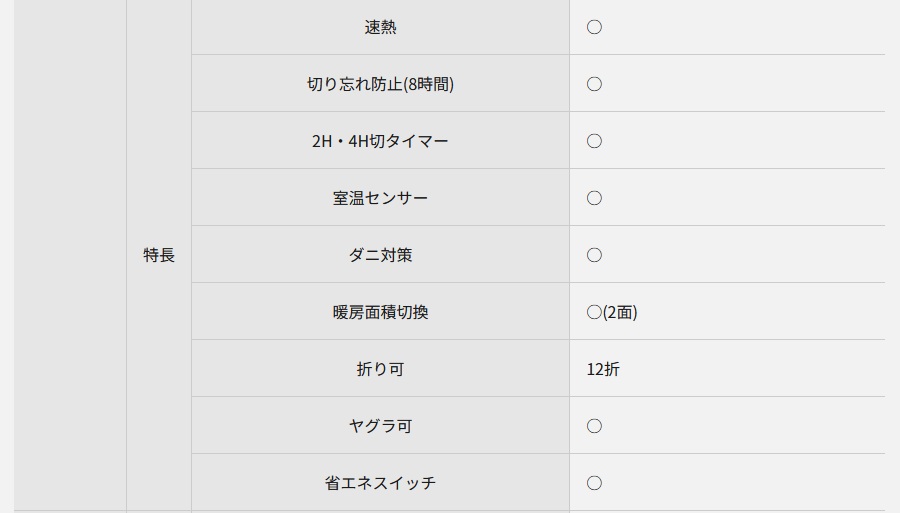Select the 2H・4H切タイマー label
Viewport: 900px width, 513px height.
click(380, 141)
